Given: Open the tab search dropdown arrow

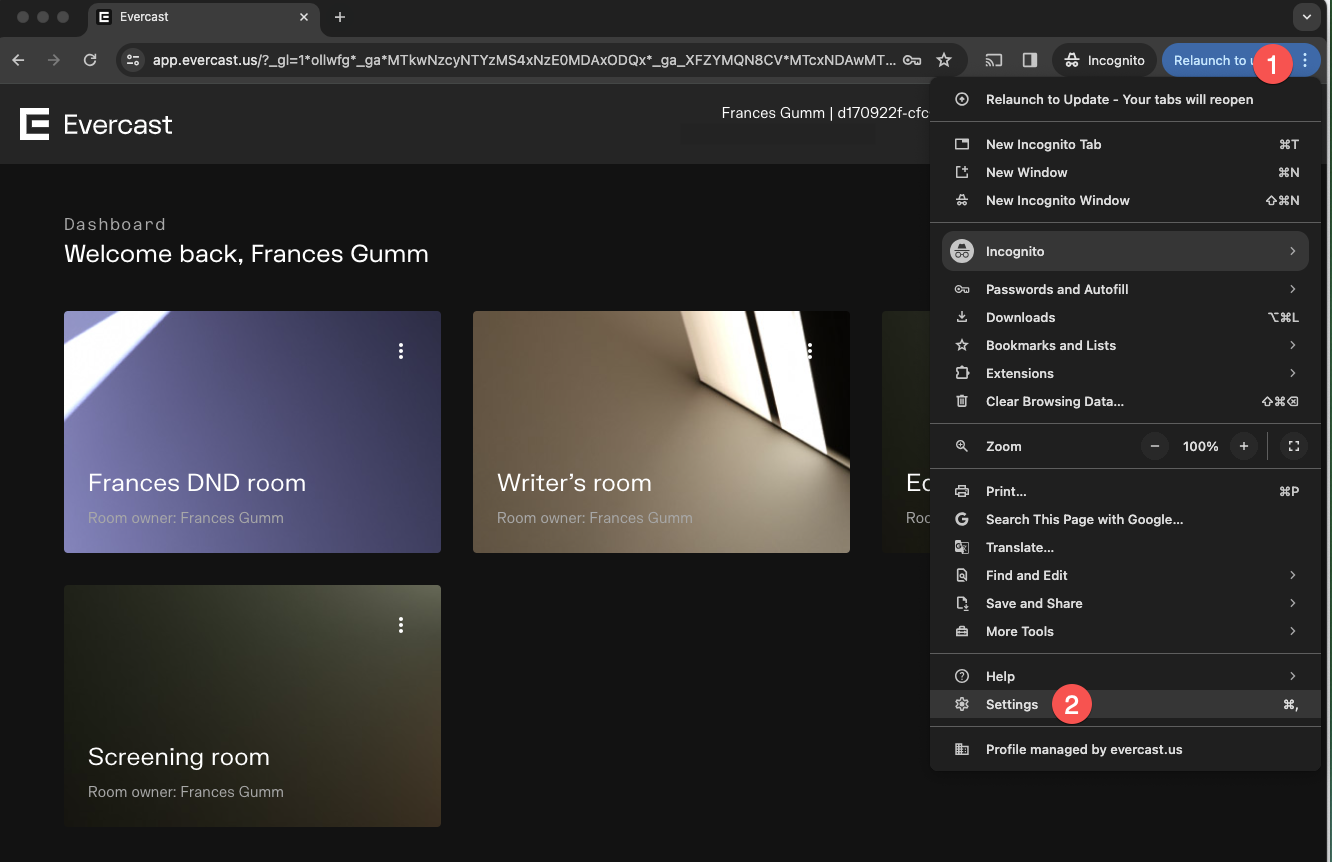Looking at the screenshot, I should 1306,17.
